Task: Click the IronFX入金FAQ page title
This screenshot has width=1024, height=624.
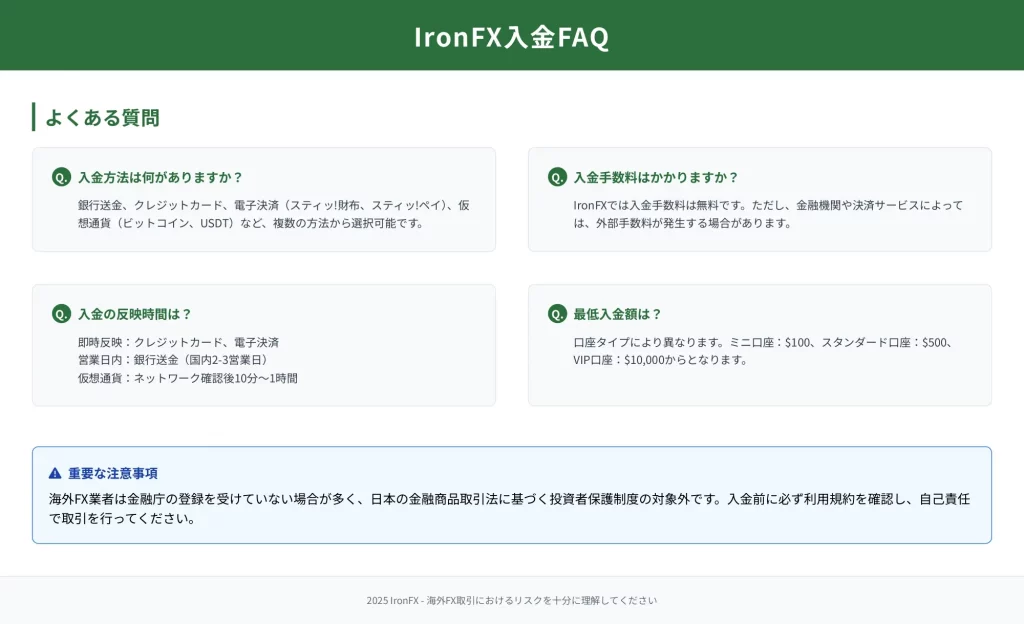Action: [x=511, y=37]
